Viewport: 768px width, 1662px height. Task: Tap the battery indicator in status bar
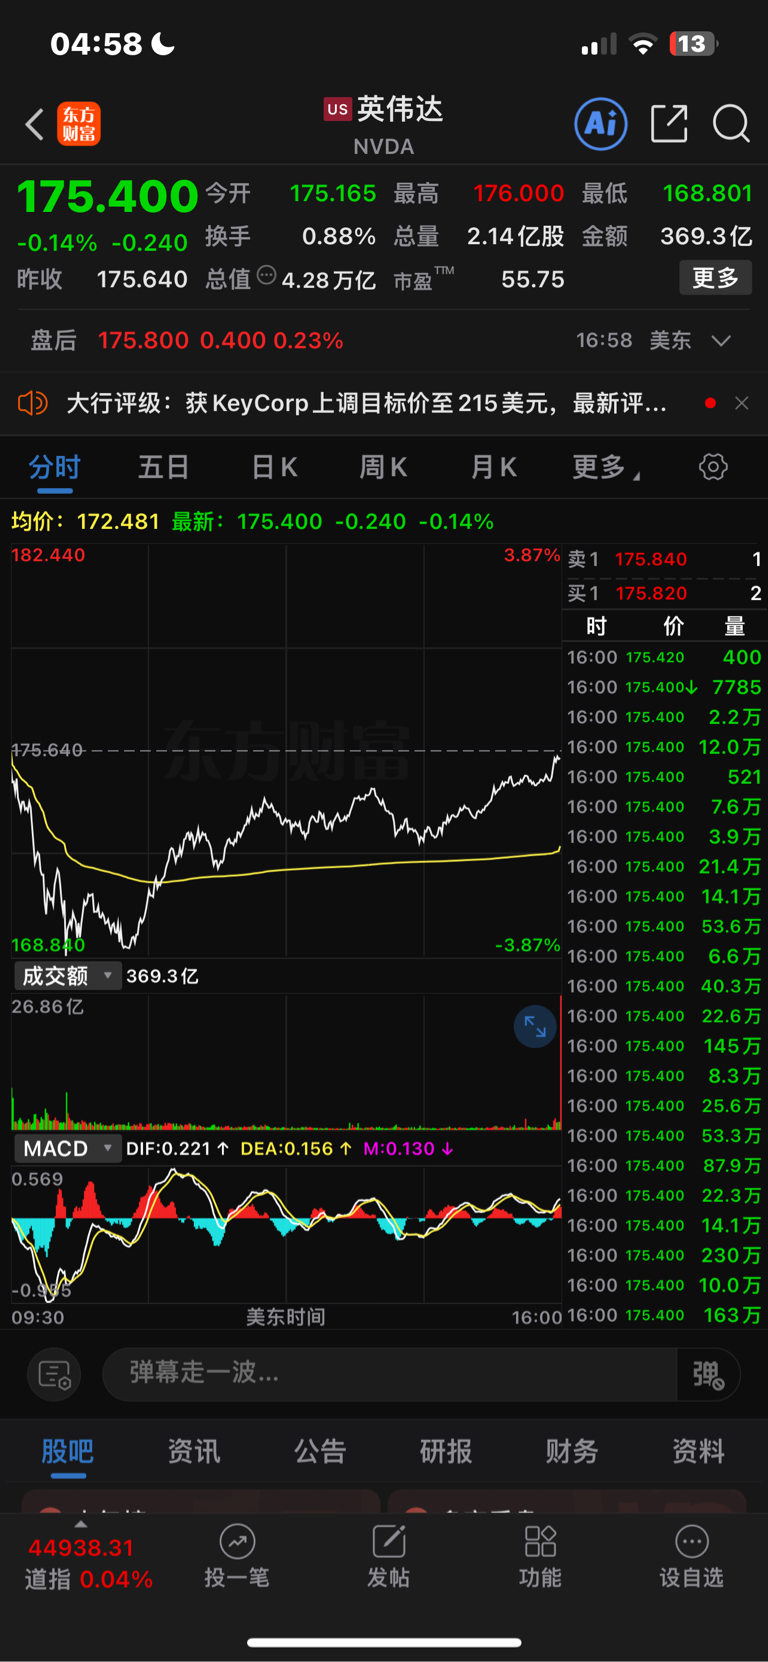click(x=694, y=44)
